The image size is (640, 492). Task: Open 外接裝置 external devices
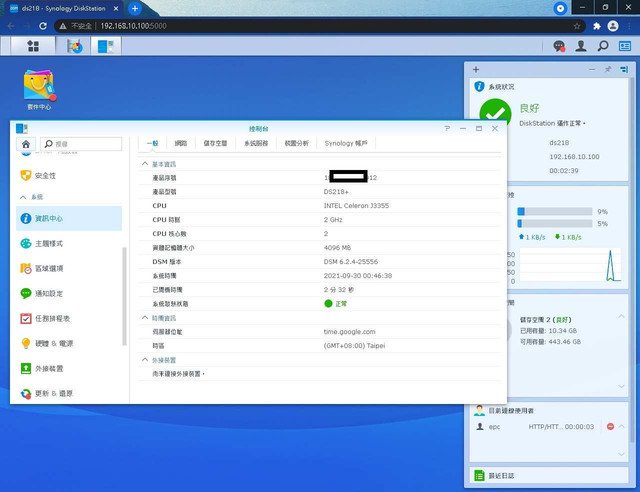(69, 368)
